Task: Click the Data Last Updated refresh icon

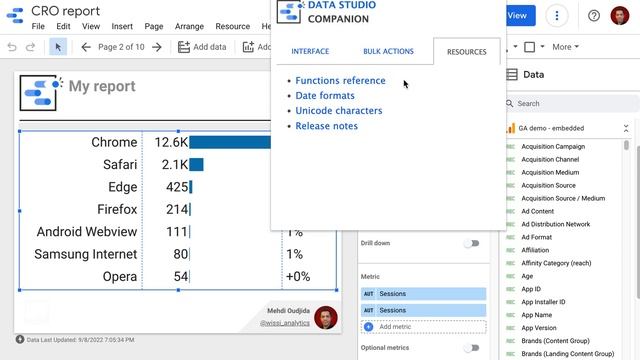Action: (20, 339)
